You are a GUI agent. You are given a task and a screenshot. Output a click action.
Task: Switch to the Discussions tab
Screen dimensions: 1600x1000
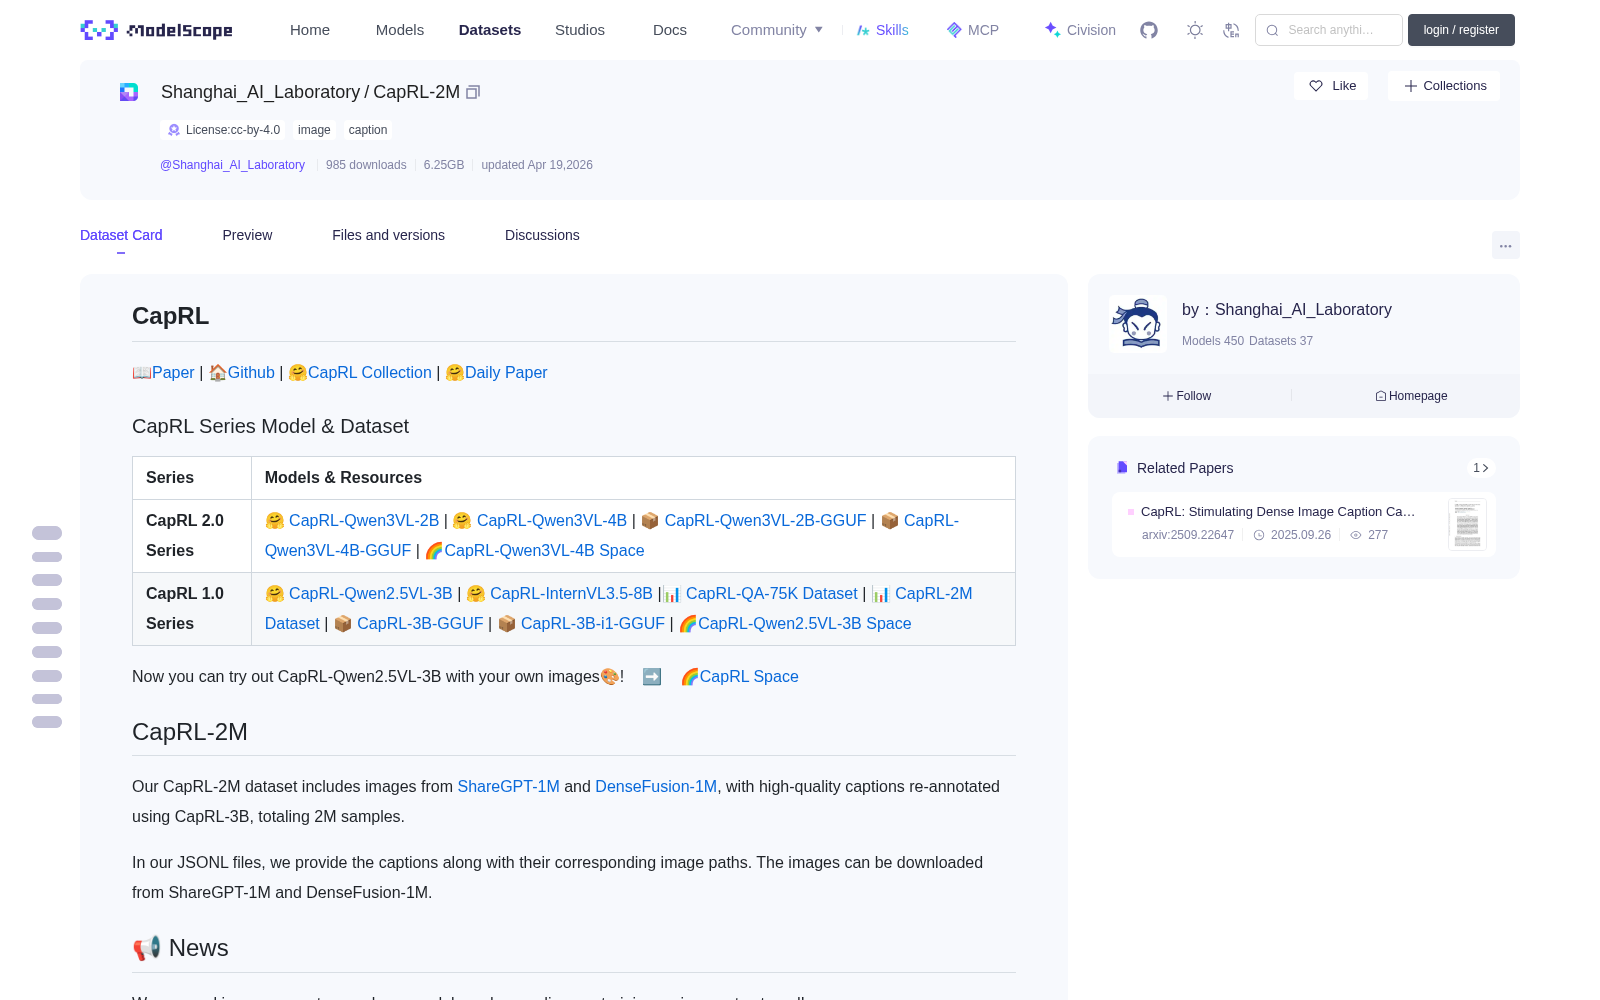[542, 235]
